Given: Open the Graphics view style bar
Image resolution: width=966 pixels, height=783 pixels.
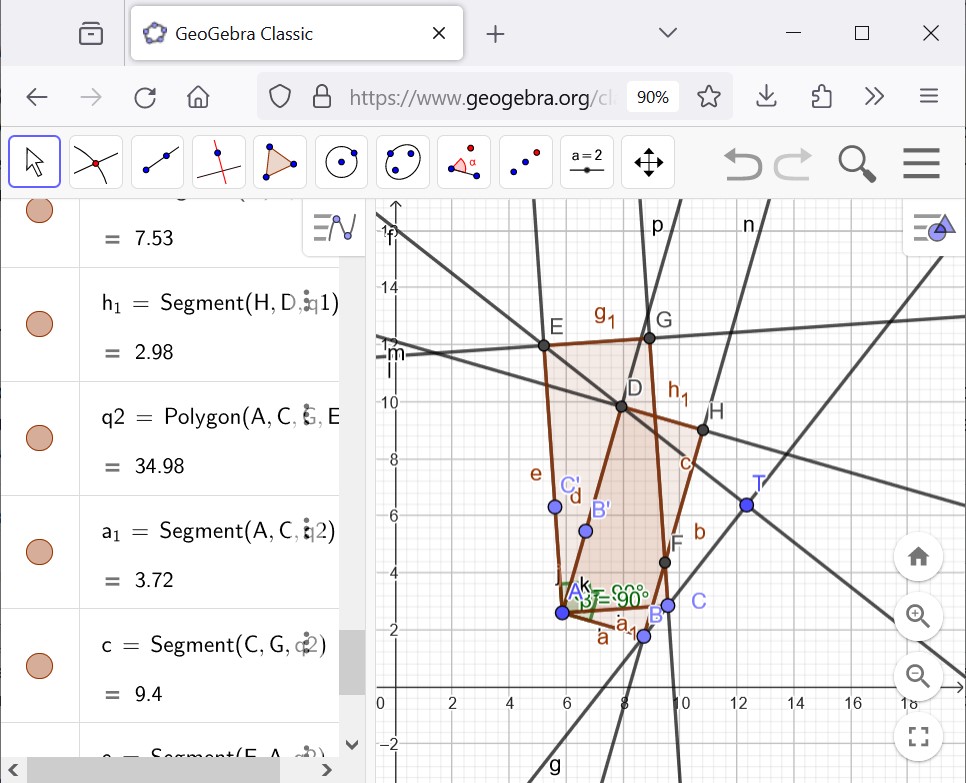Looking at the screenshot, I should (933, 227).
